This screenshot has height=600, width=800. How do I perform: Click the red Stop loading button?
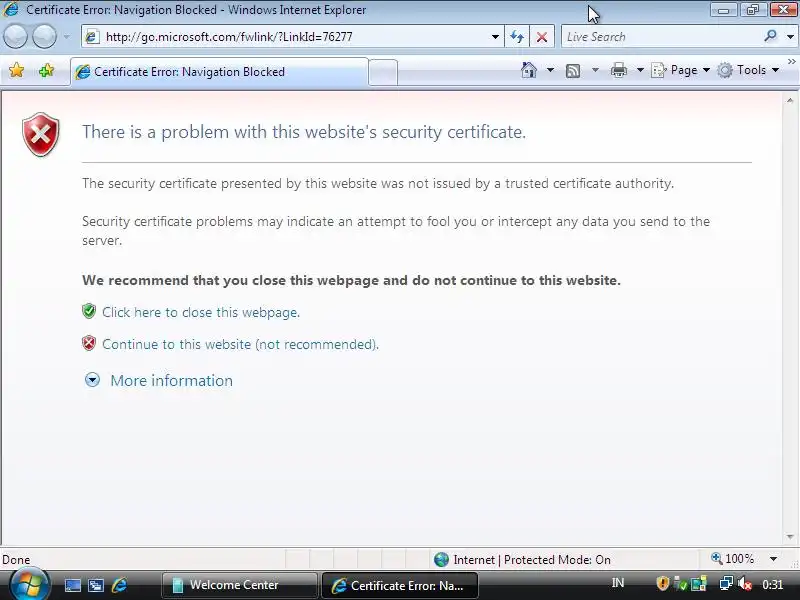coord(542,37)
